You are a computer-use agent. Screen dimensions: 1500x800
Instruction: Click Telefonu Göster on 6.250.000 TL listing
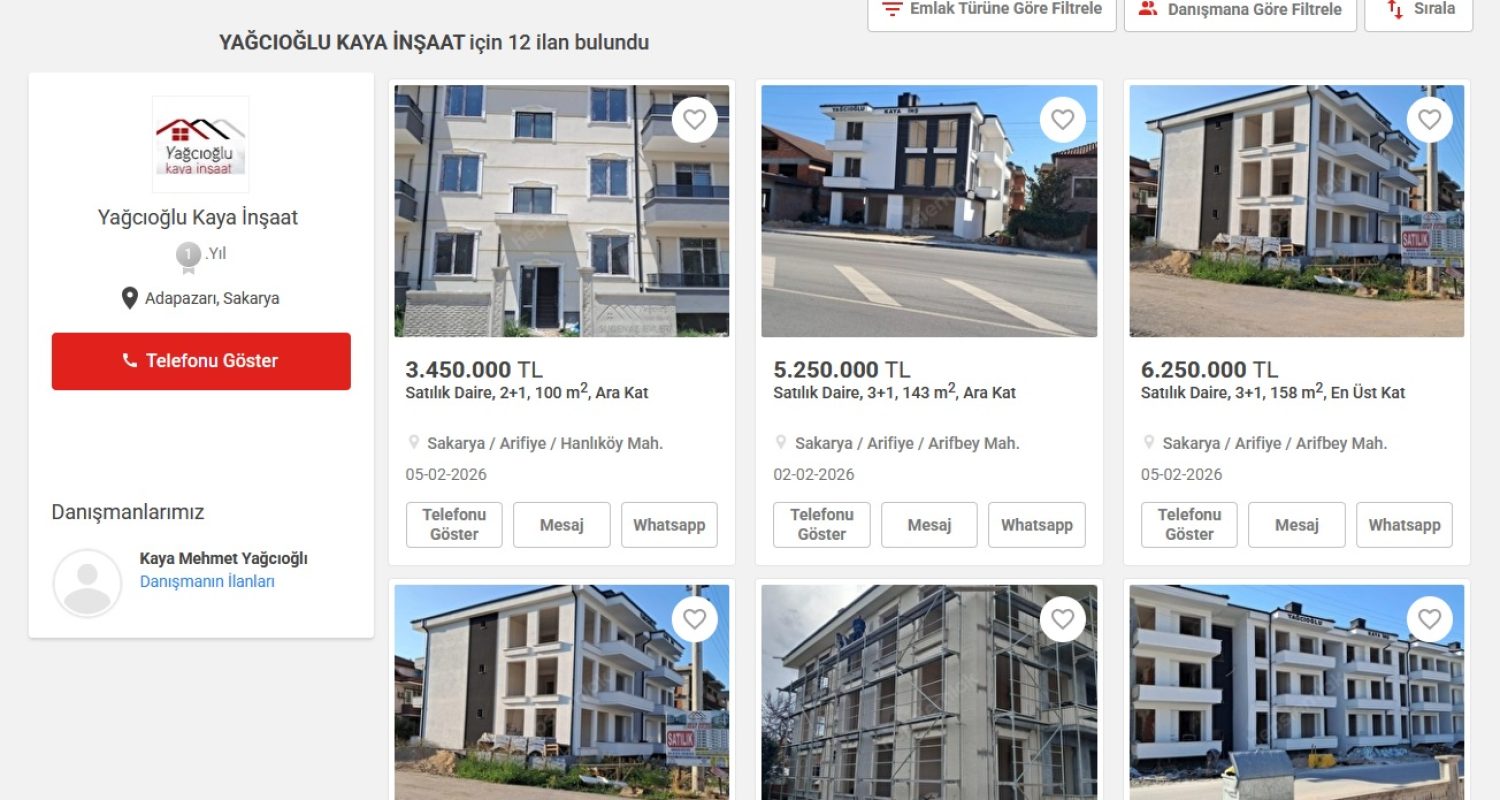point(1189,525)
